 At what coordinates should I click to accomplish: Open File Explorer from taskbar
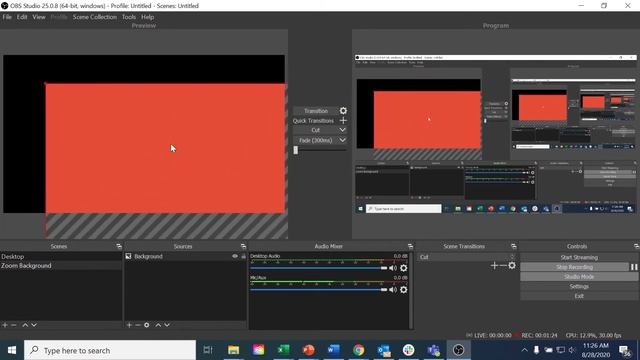tap(233, 350)
